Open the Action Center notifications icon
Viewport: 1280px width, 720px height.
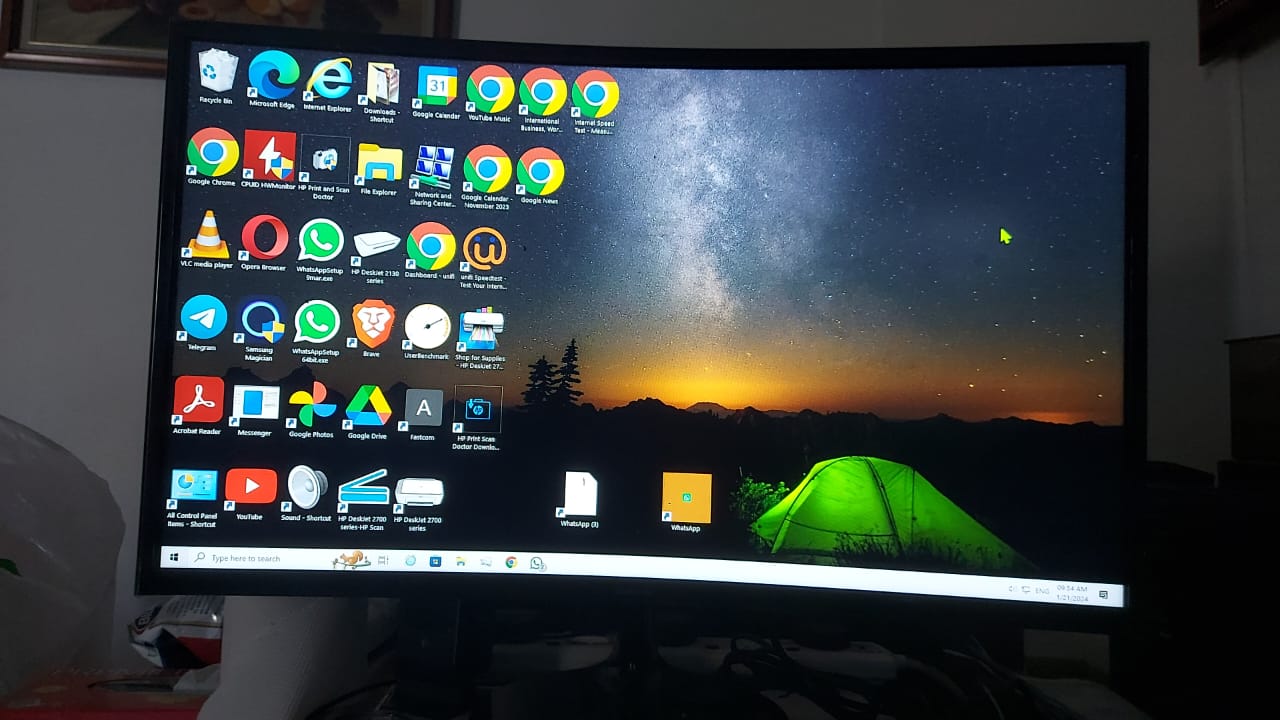[x=1104, y=595]
